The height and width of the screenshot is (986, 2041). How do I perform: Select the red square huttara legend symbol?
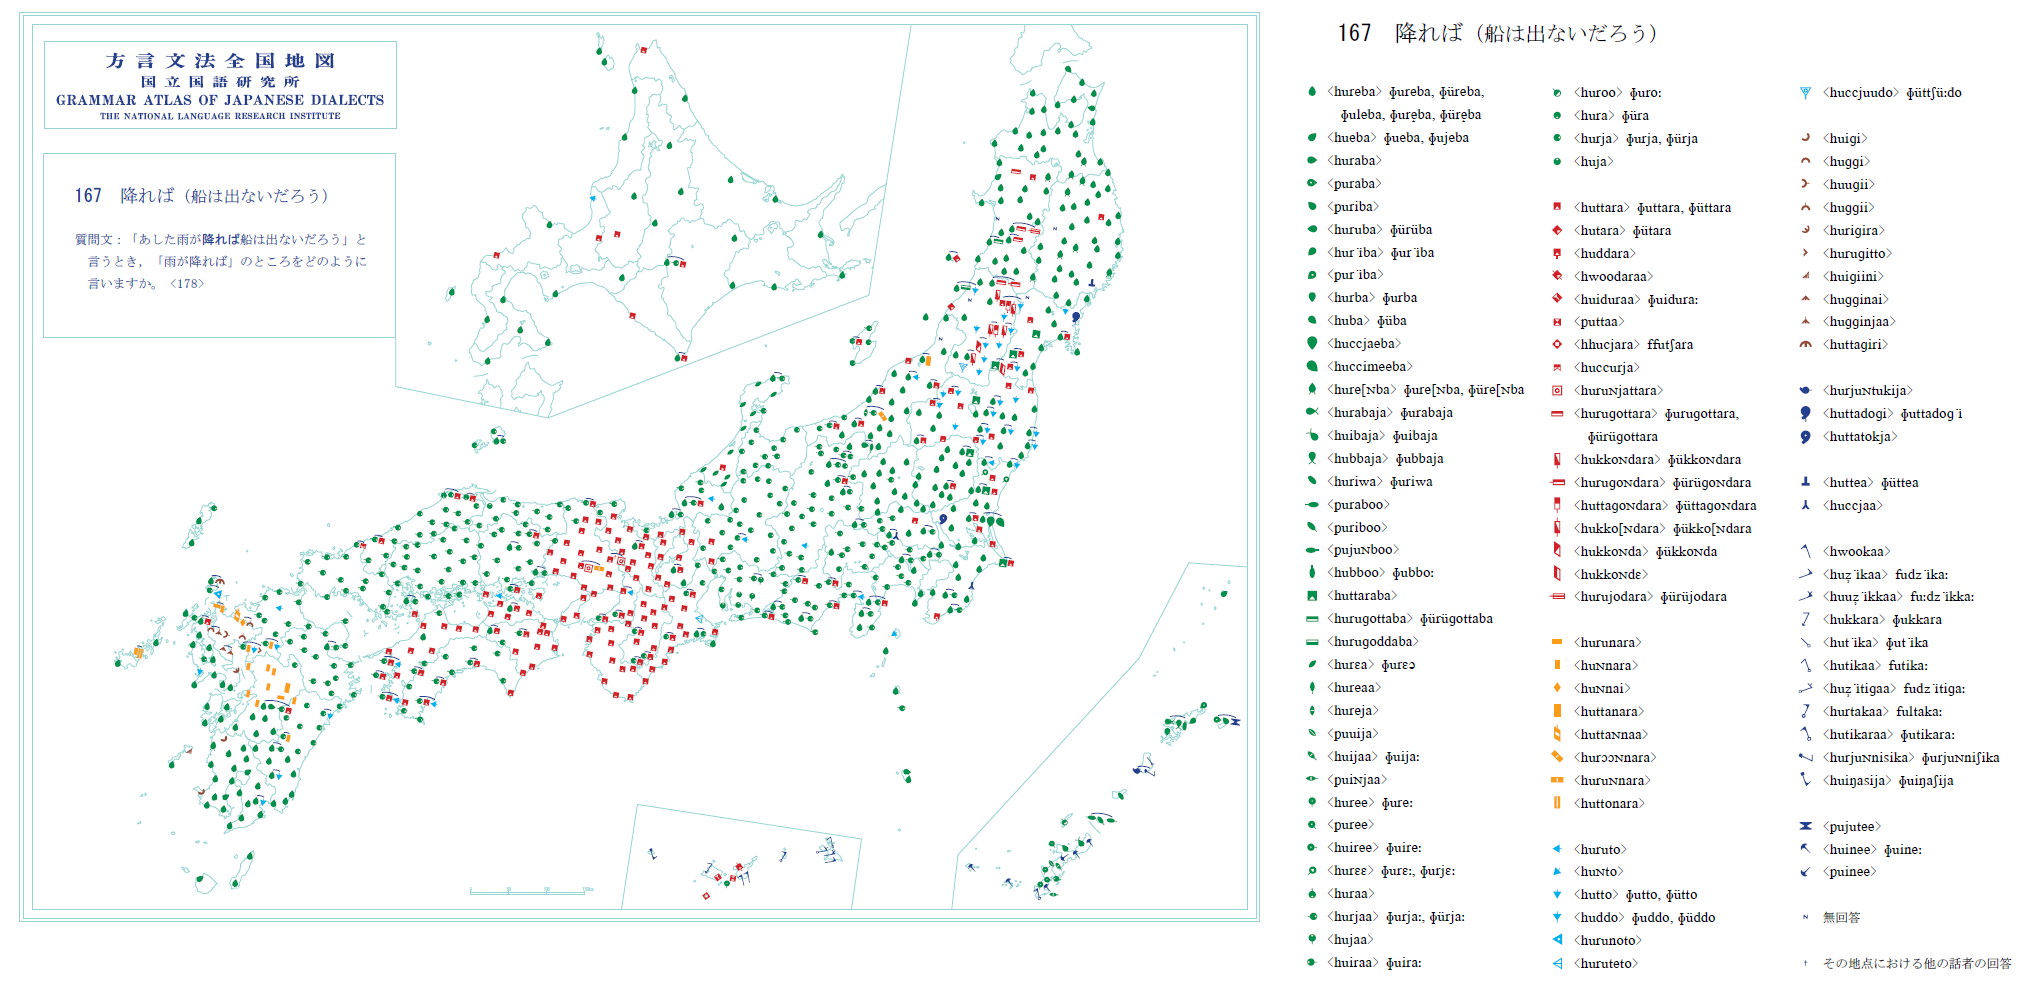pyautogui.click(x=1557, y=207)
